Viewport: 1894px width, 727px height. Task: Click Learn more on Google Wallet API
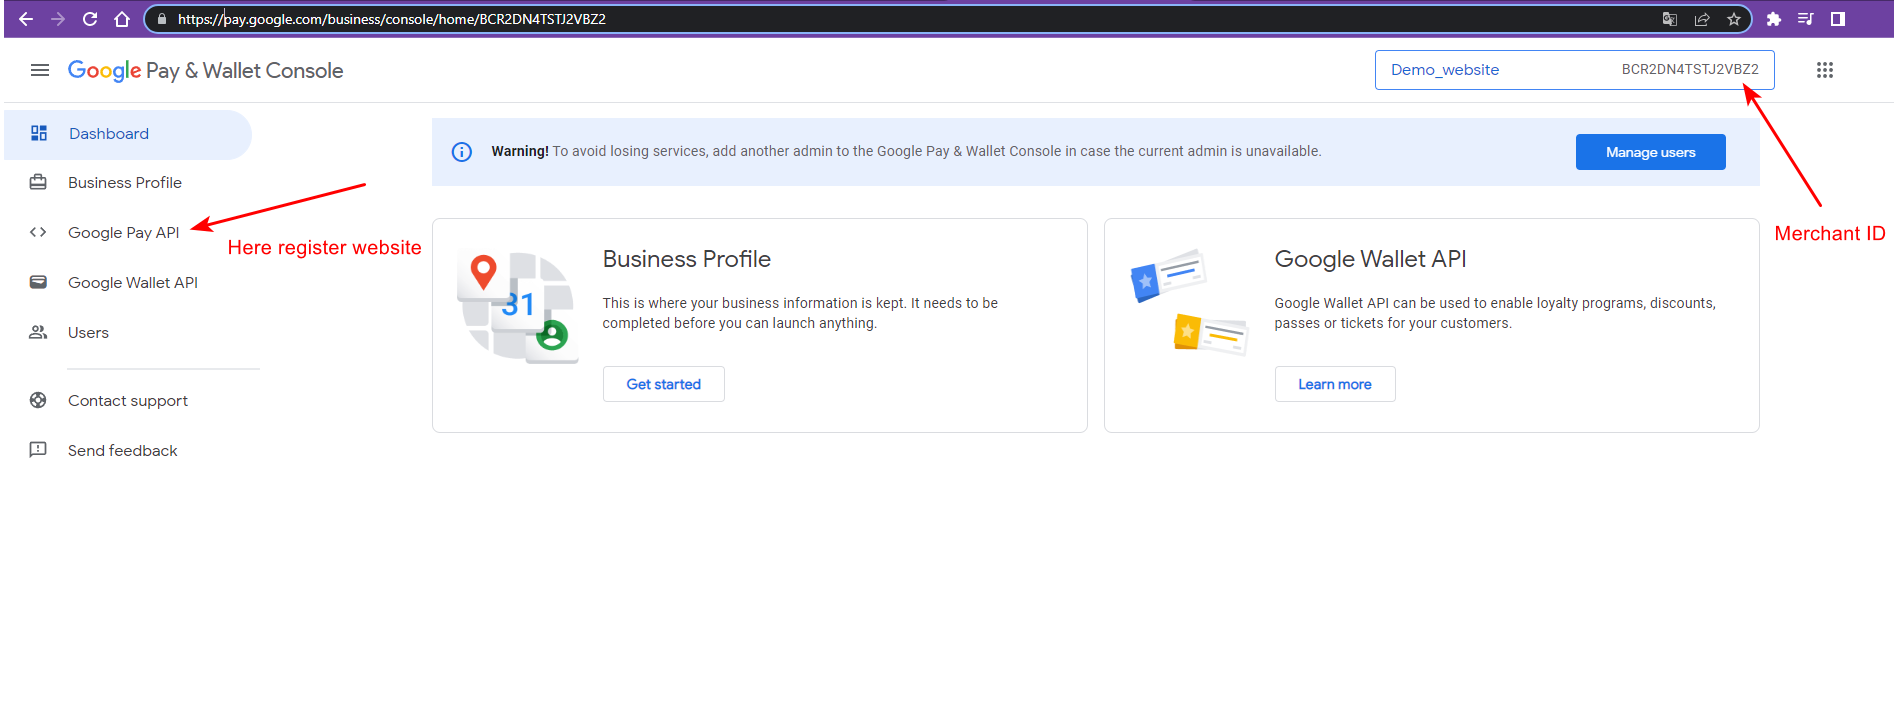point(1334,384)
